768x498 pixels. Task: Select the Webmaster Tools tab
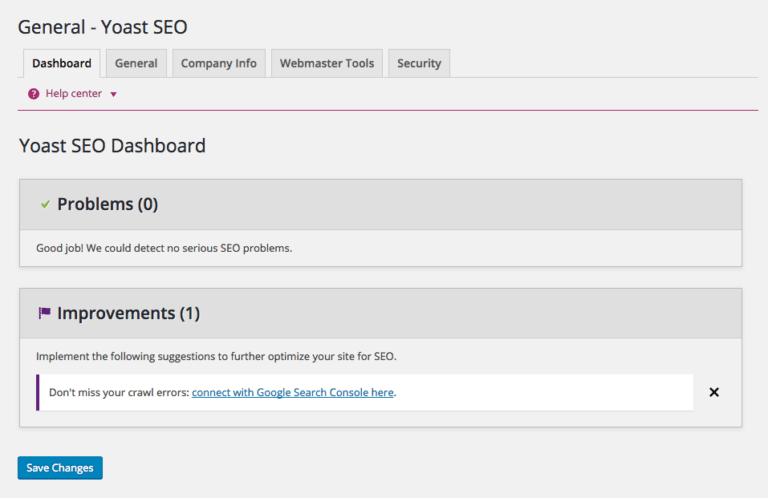tap(326, 63)
